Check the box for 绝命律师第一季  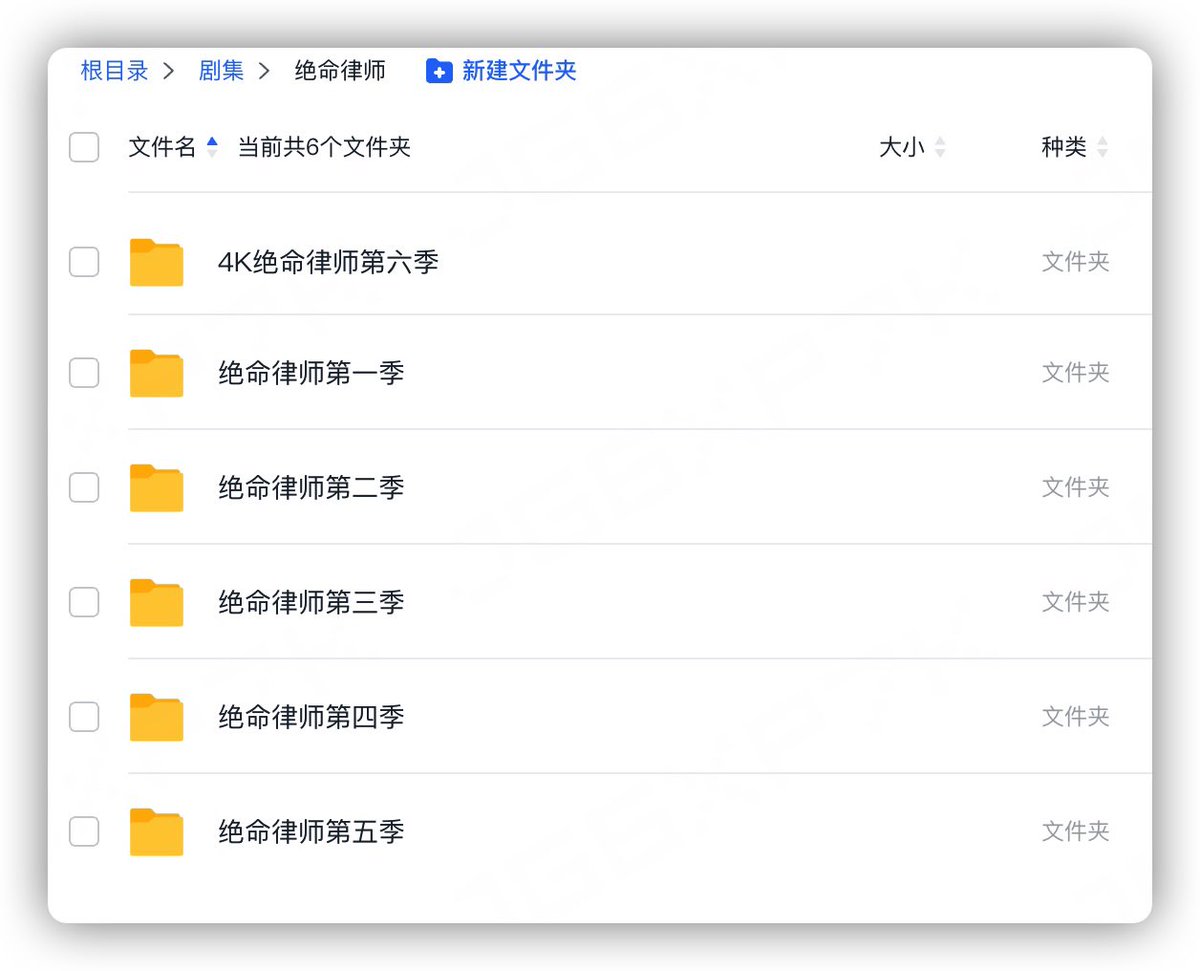click(x=84, y=373)
